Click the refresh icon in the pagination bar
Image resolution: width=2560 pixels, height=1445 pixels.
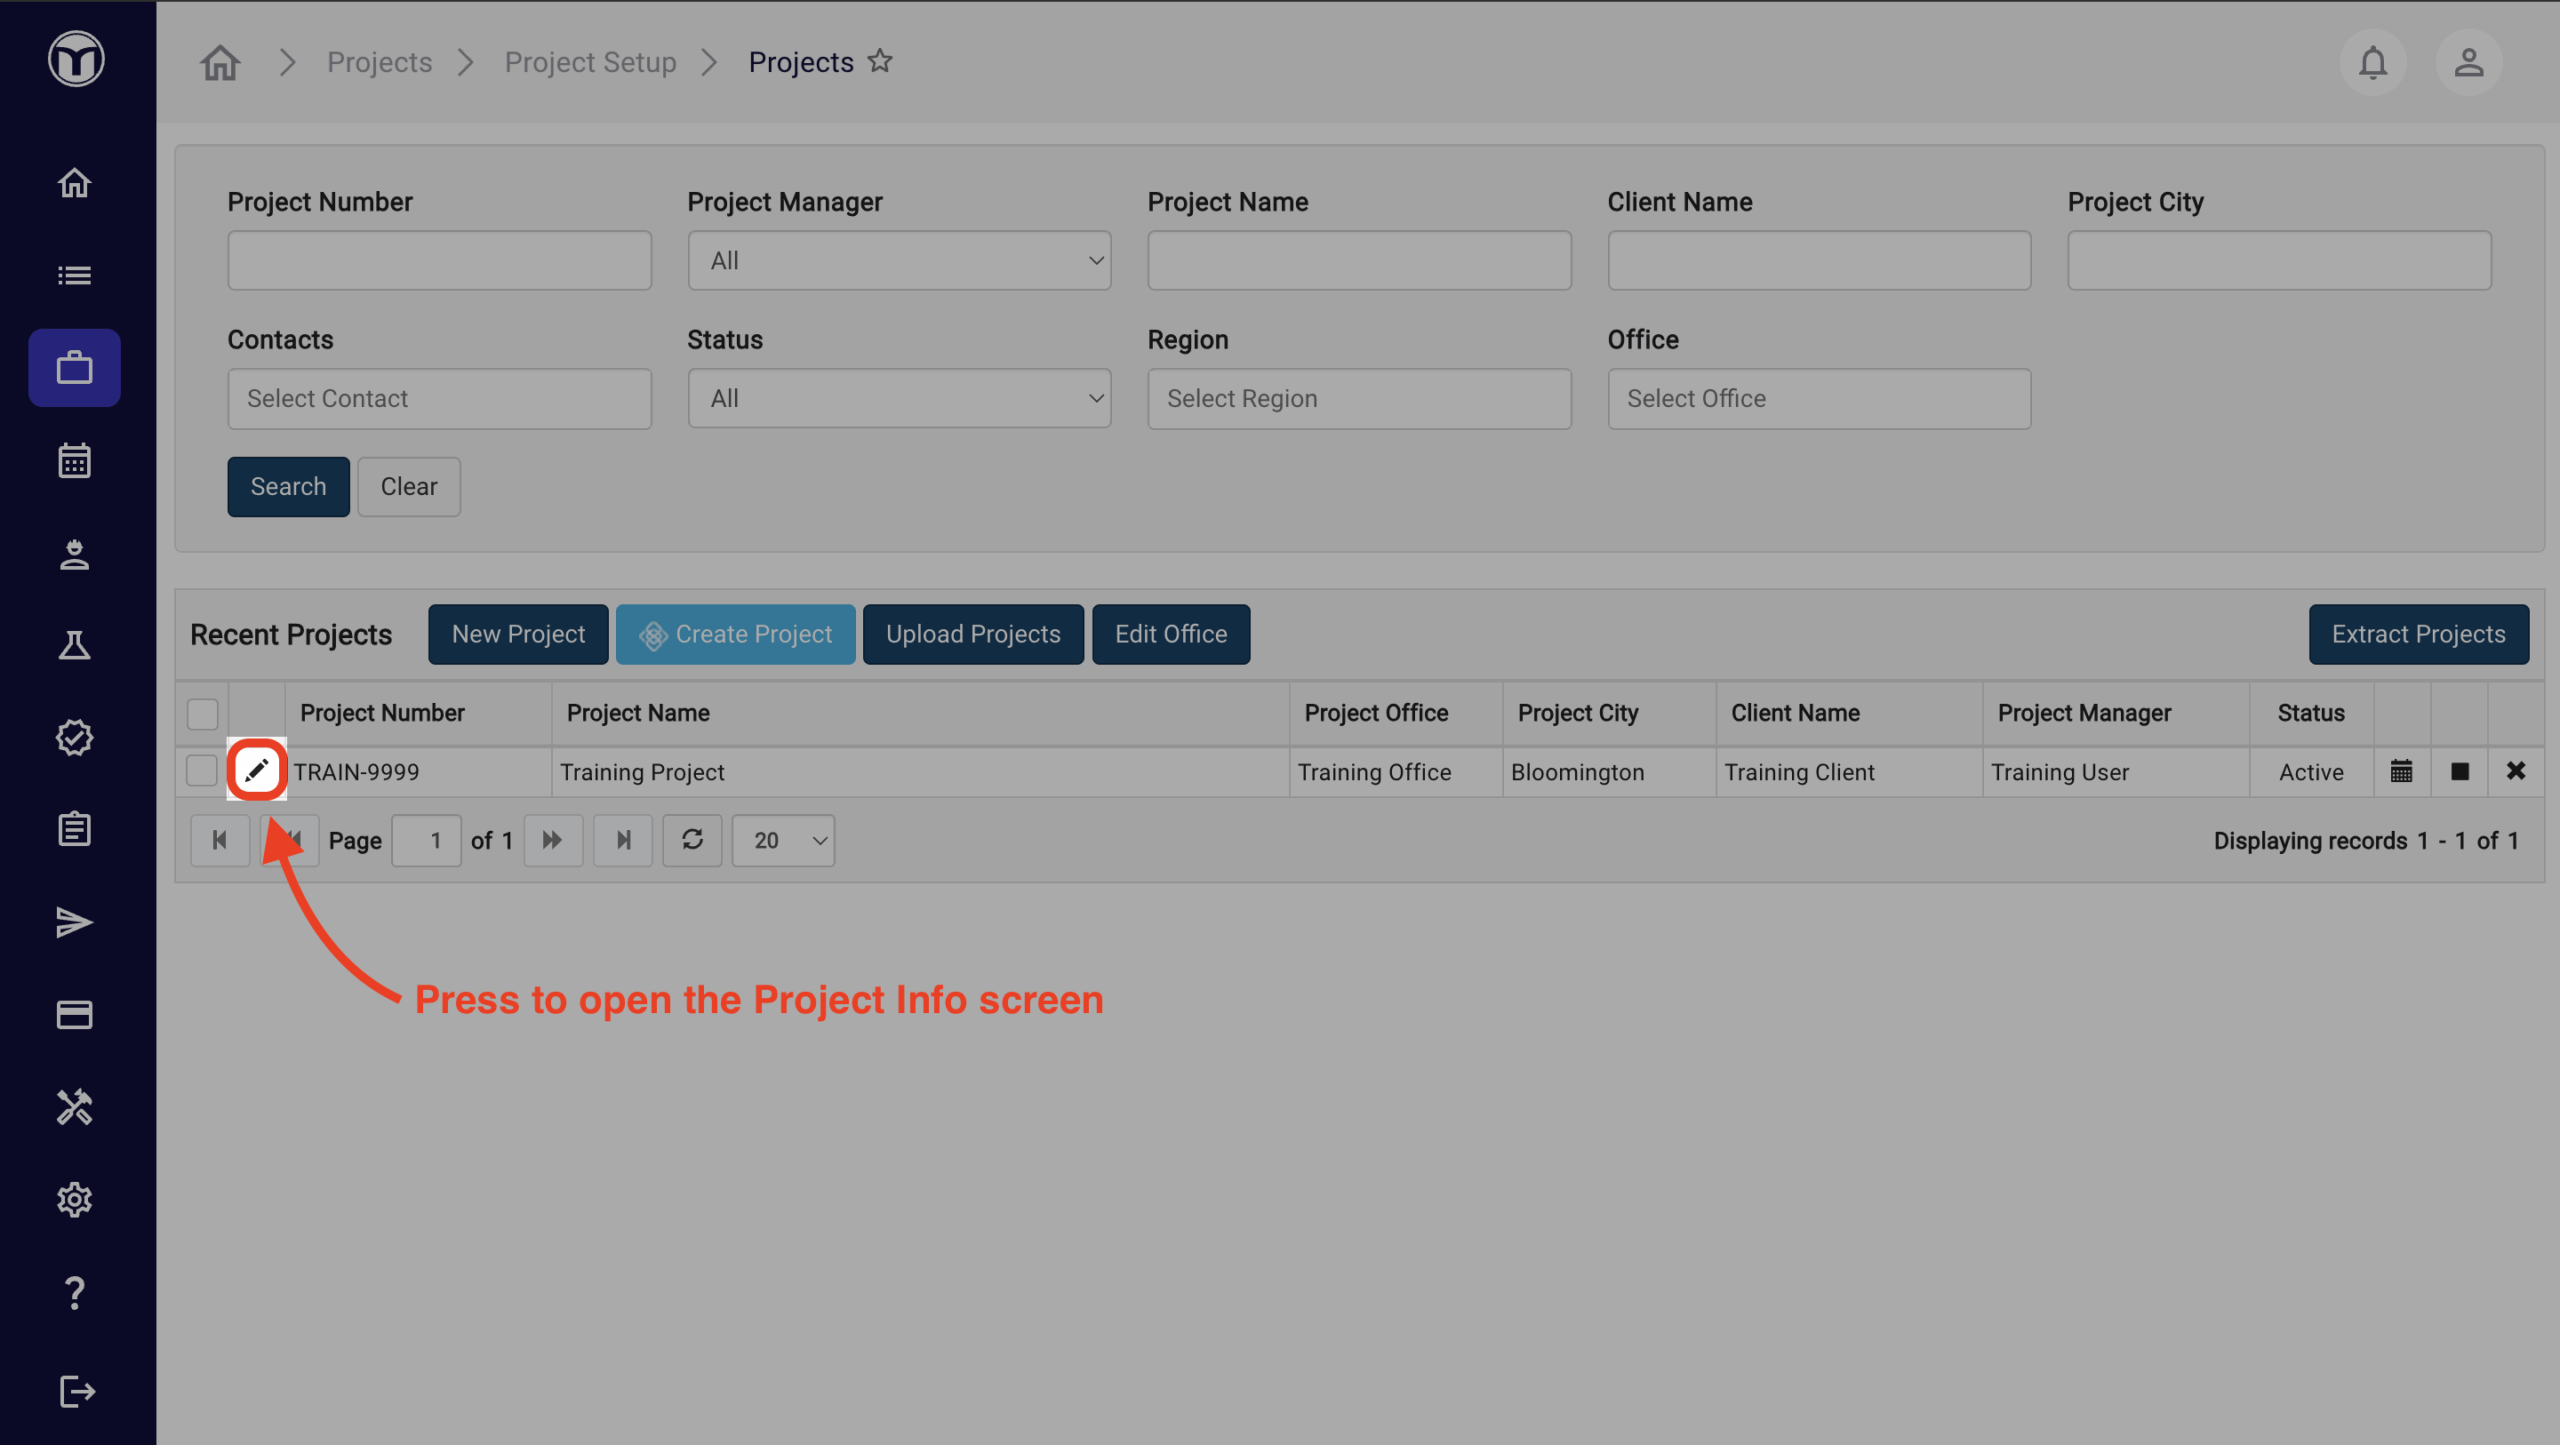692,840
